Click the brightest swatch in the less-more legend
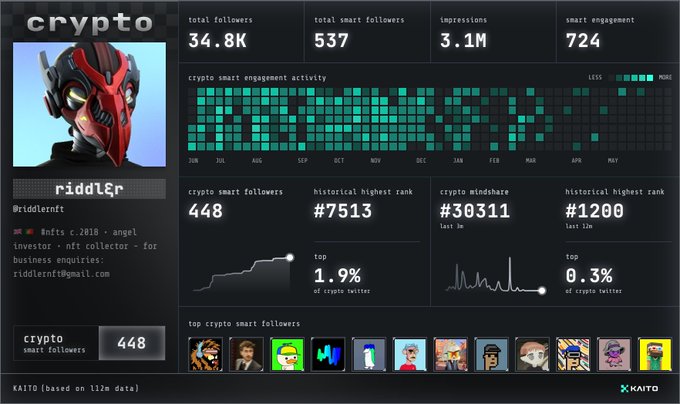Viewport: 680px width, 404px height. pyautogui.click(x=650, y=78)
